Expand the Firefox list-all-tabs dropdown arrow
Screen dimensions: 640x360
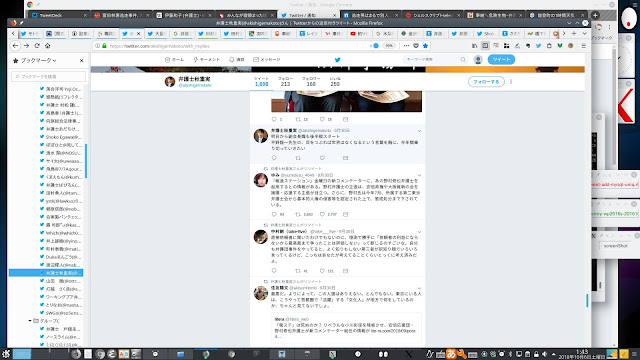tap(584, 33)
